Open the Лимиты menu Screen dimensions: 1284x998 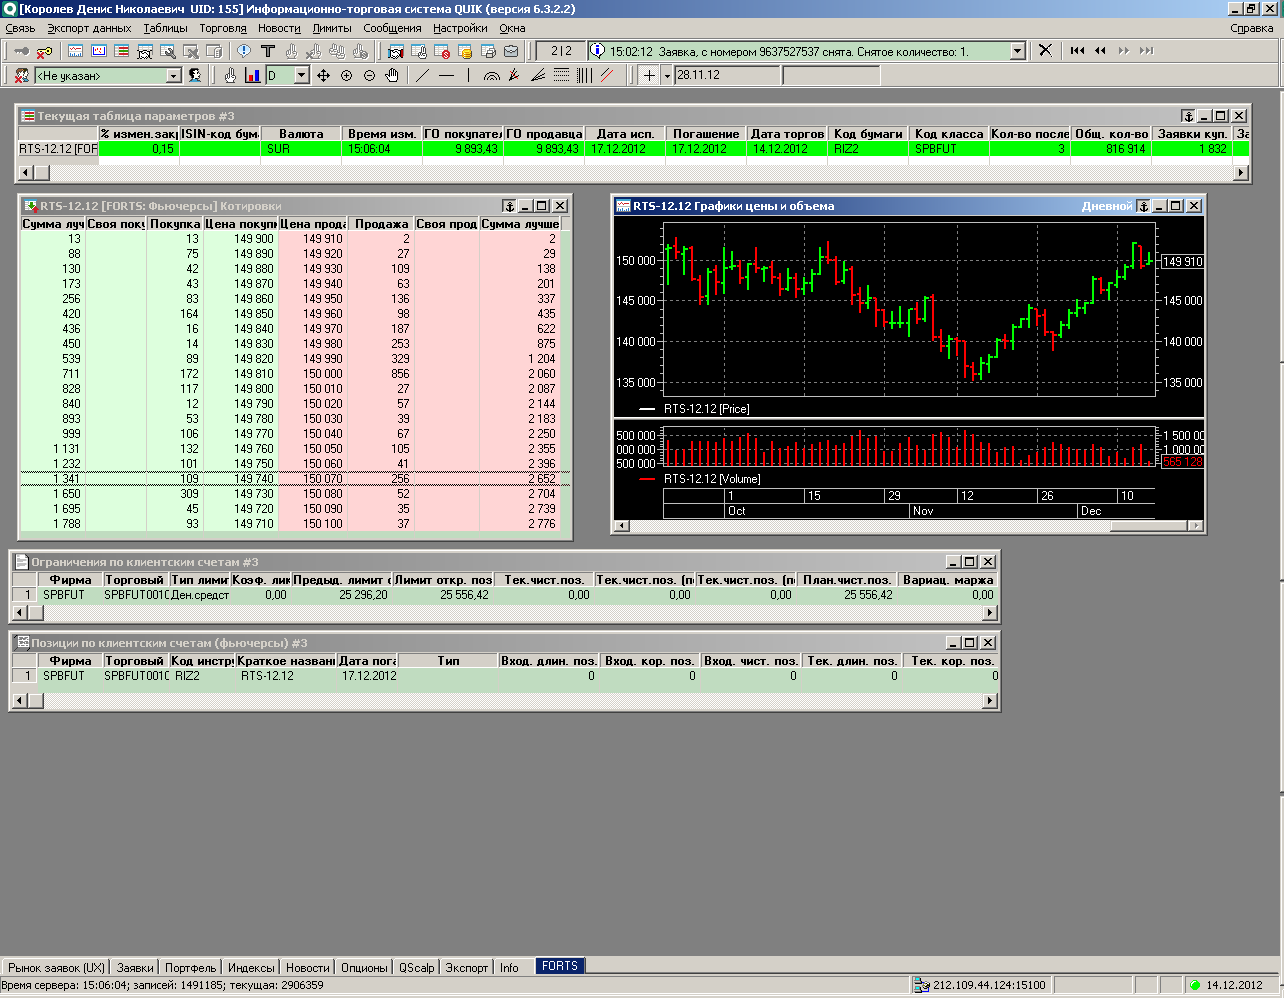click(332, 28)
